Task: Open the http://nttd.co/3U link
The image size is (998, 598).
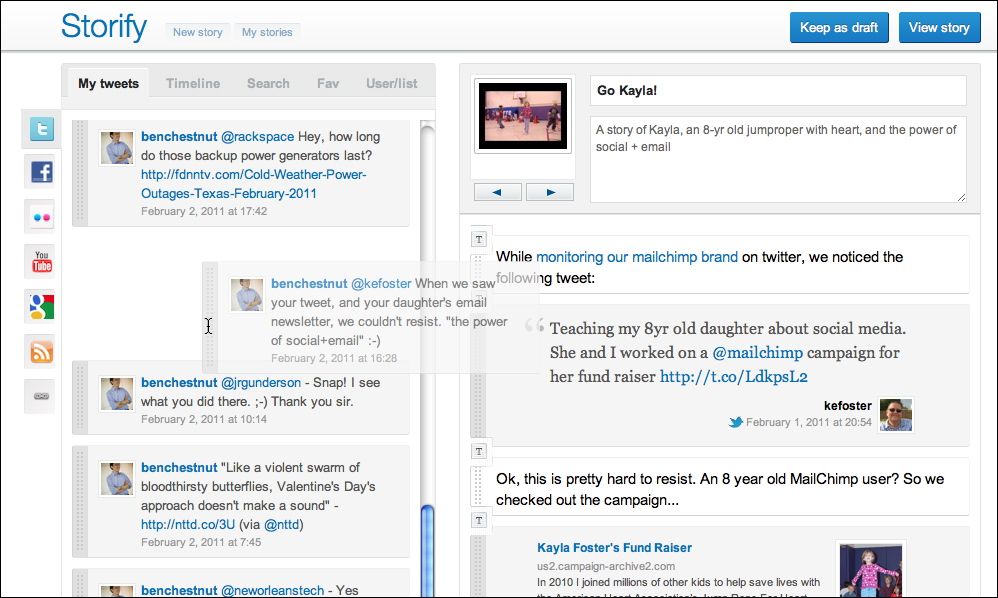Action: [188, 524]
